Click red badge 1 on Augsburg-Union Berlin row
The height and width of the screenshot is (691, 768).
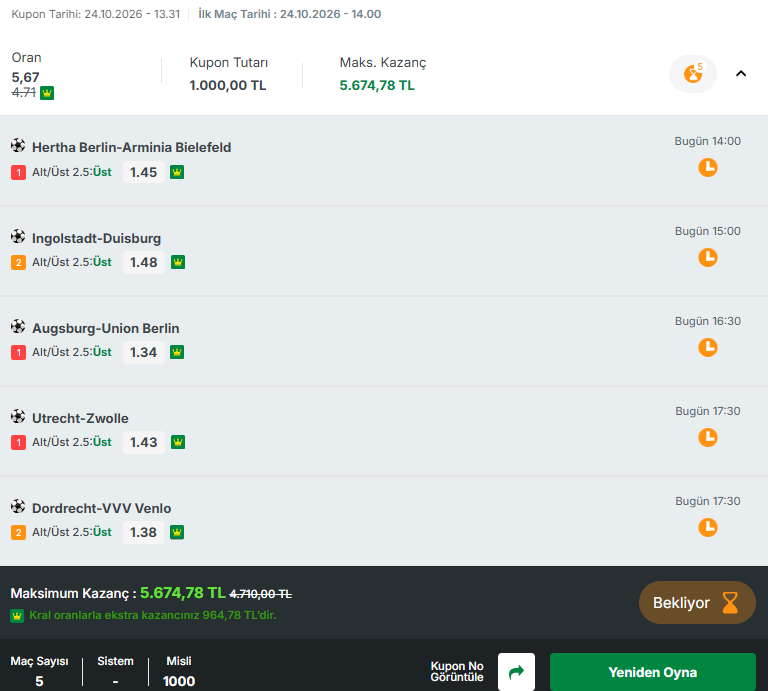coord(18,353)
